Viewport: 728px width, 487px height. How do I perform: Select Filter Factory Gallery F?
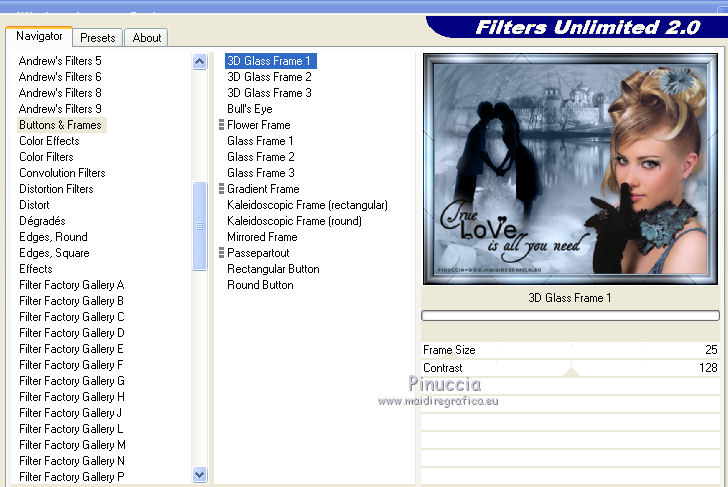click(72, 365)
